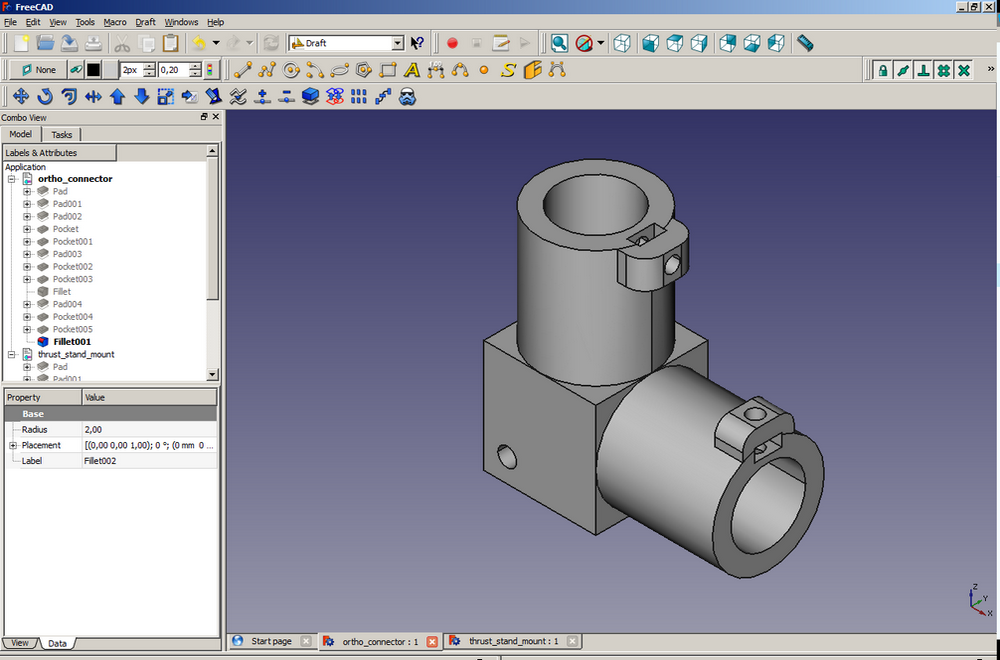Toggle the snap lock button

pyautogui.click(x=882, y=70)
